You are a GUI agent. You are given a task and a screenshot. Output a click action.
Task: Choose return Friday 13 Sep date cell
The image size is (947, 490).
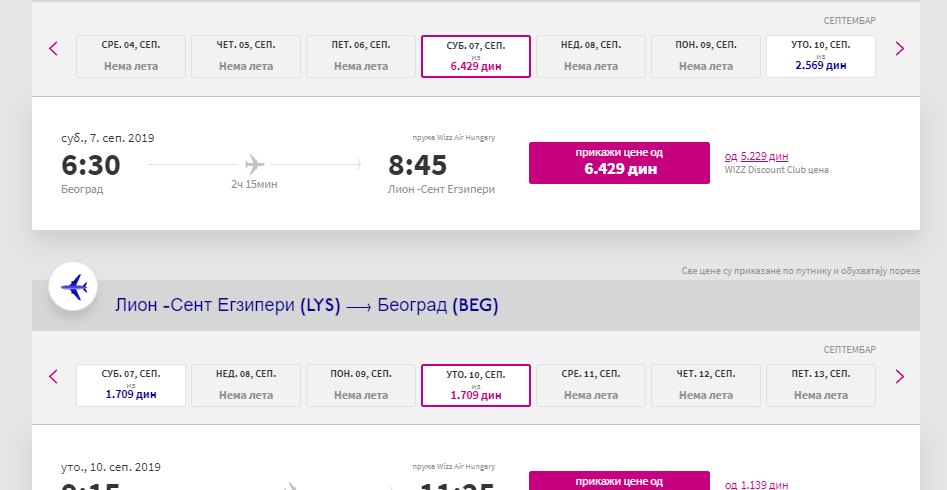click(x=821, y=385)
